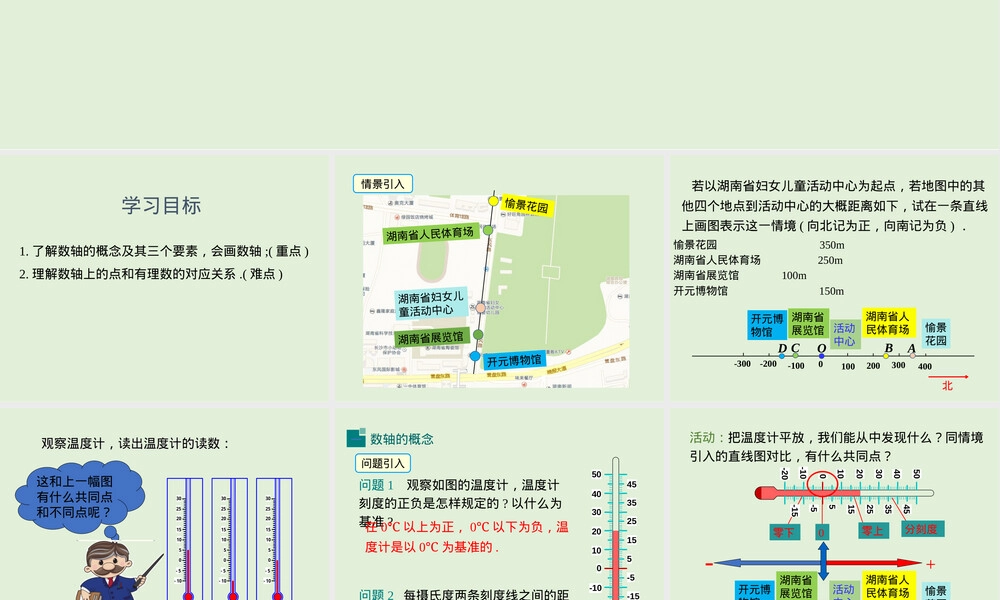The image size is (1000, 600).
Task: Click the 活动：把温度计平放 paragraph
Action: (837, 446)
